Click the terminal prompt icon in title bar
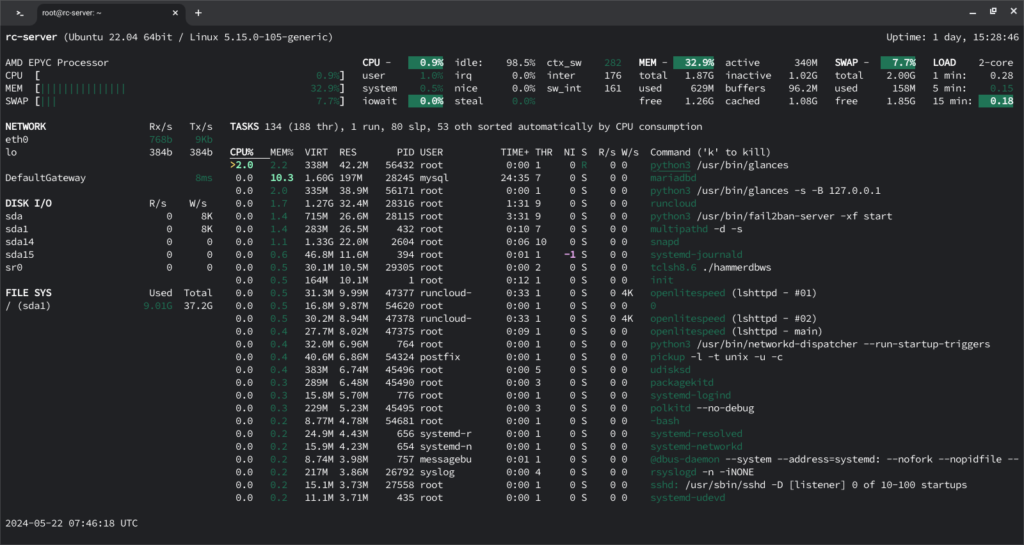Viewport: 1024px width, 545px height. click(20, 13)
